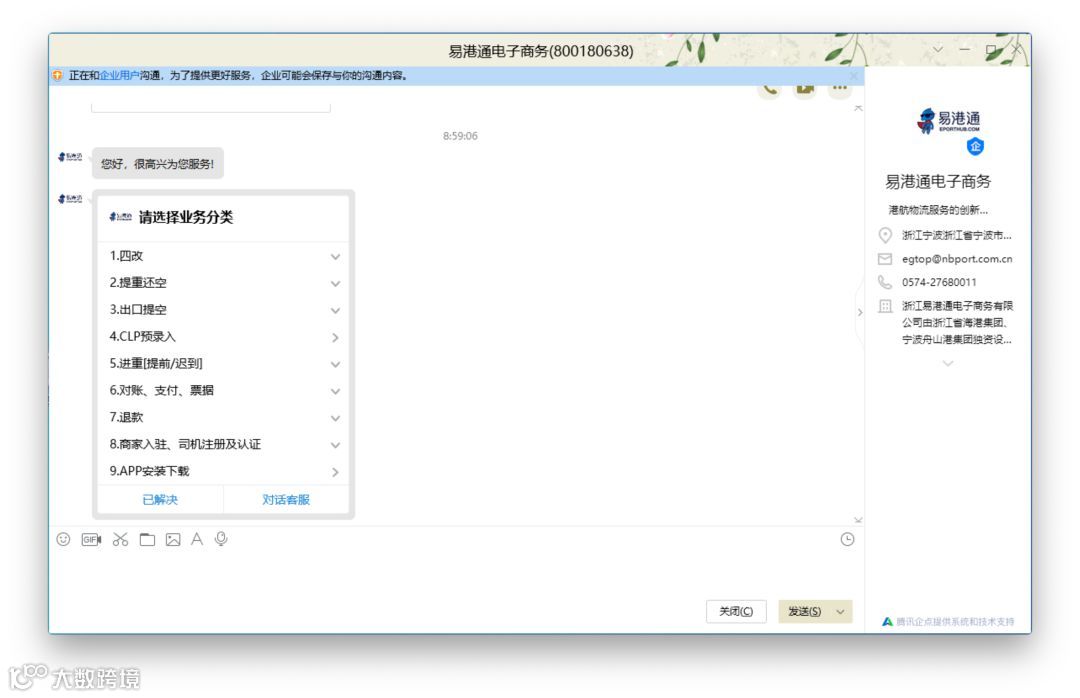Viewport: 1080px width, 698px height.
Task: Click the 请选择业务分类 card heading
Action: click(186, 217)
